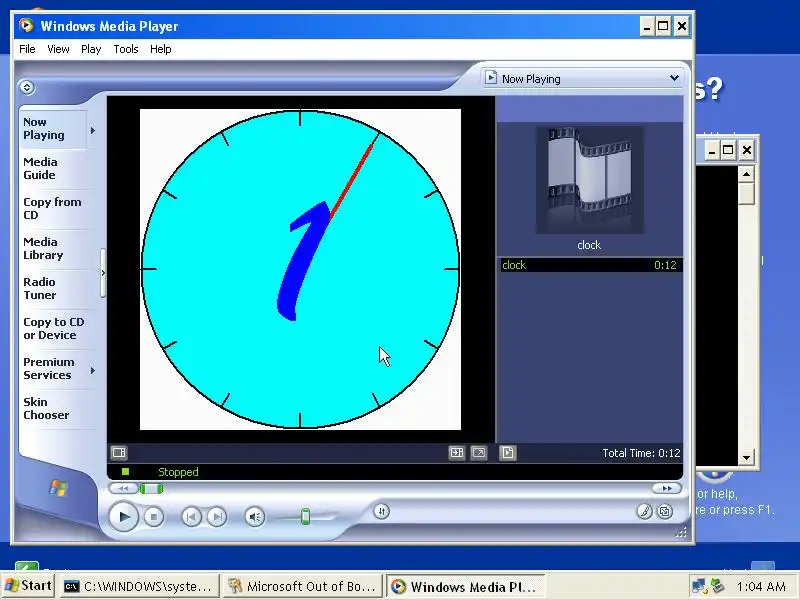Maximize the background command window

pyautogui.click(x=728, y=150)
